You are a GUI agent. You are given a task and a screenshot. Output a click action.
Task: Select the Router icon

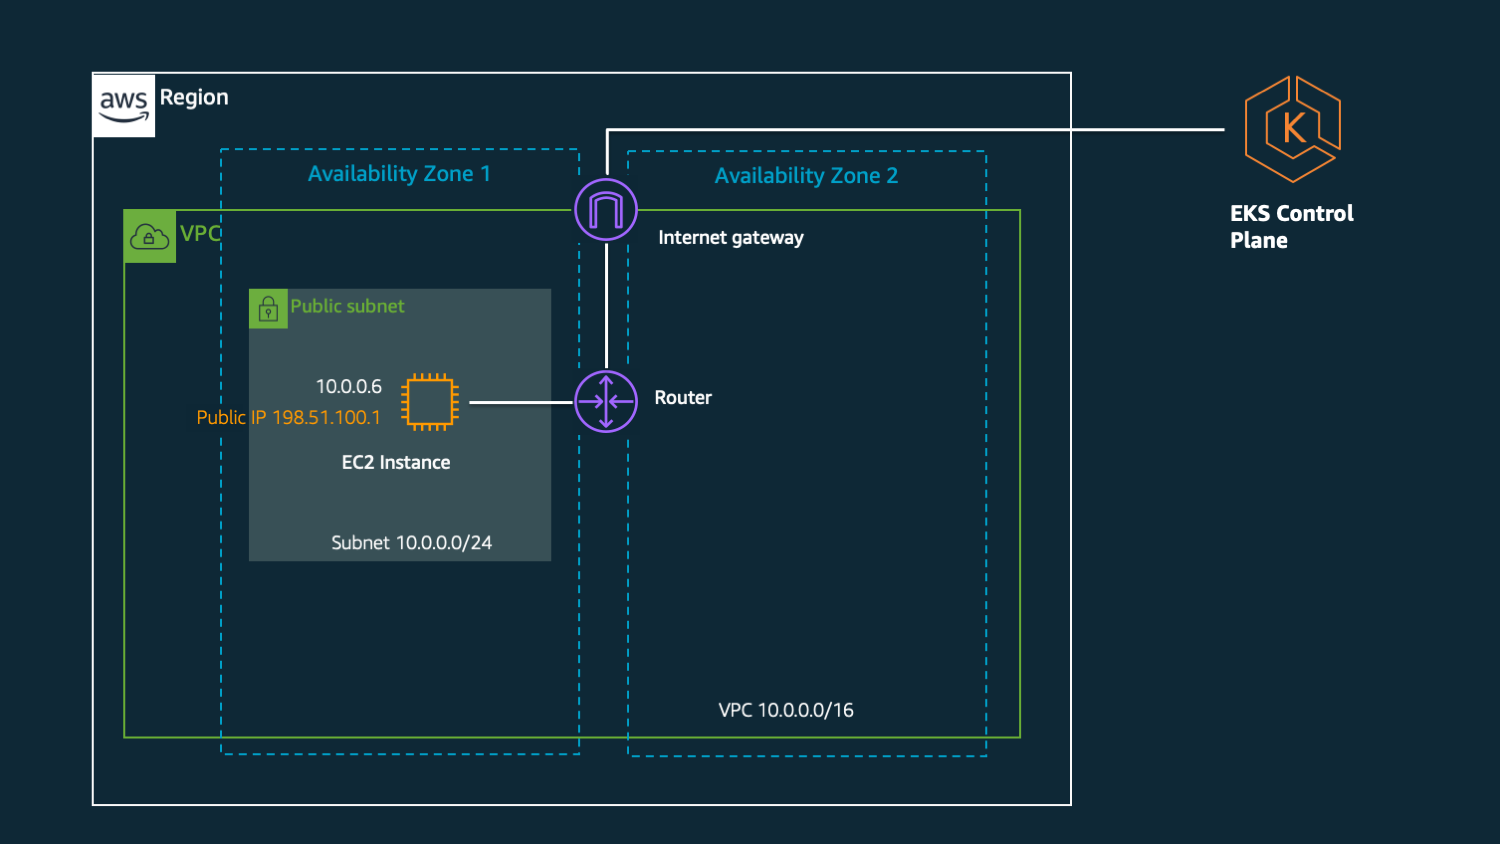click(x=606, y=402)
